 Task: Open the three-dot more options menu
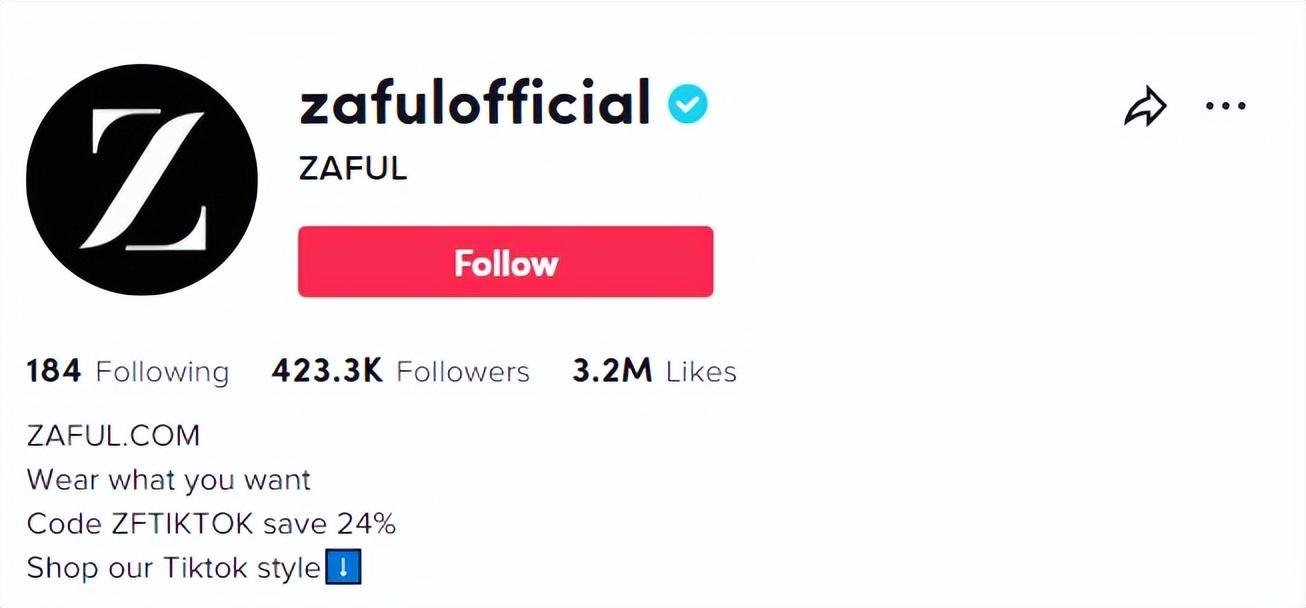tap(1225, 106)
